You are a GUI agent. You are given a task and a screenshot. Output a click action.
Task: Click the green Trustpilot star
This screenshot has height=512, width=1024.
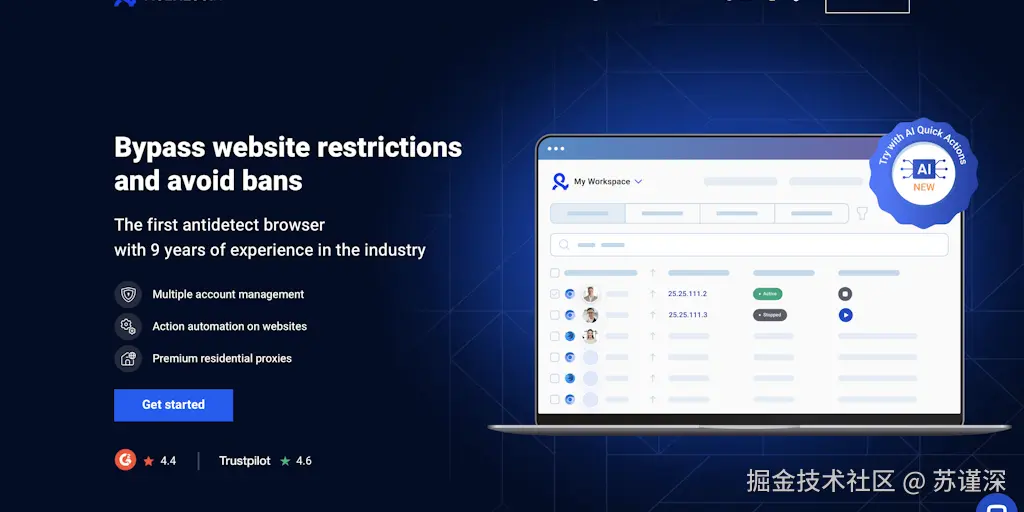pos(285,461)
